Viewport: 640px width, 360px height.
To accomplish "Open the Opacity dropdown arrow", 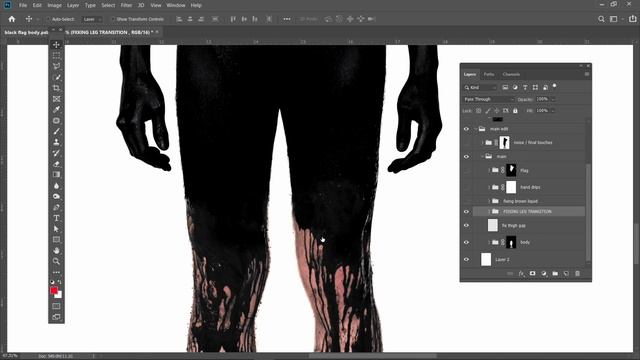I will tap(553, 99).
